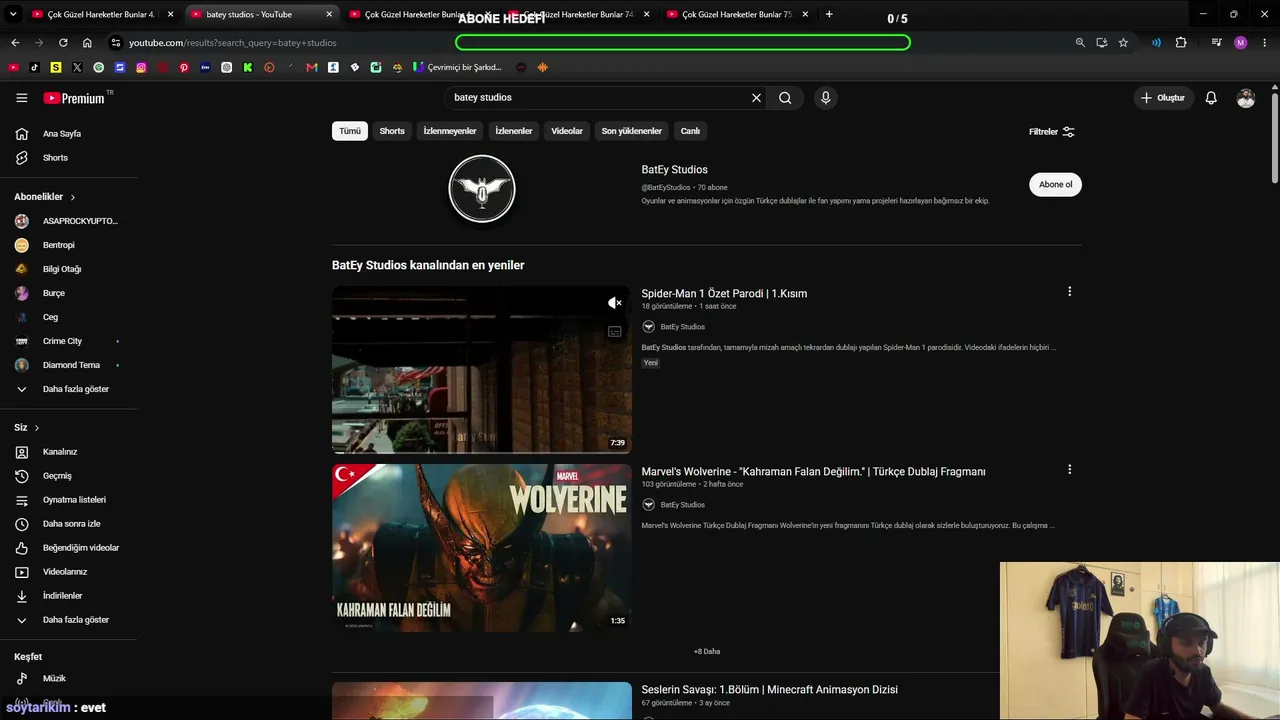The width and height of the screenshot is (1280, 720).
Task: Open YouTube notifications bell
Action: tap(1211, 98)
